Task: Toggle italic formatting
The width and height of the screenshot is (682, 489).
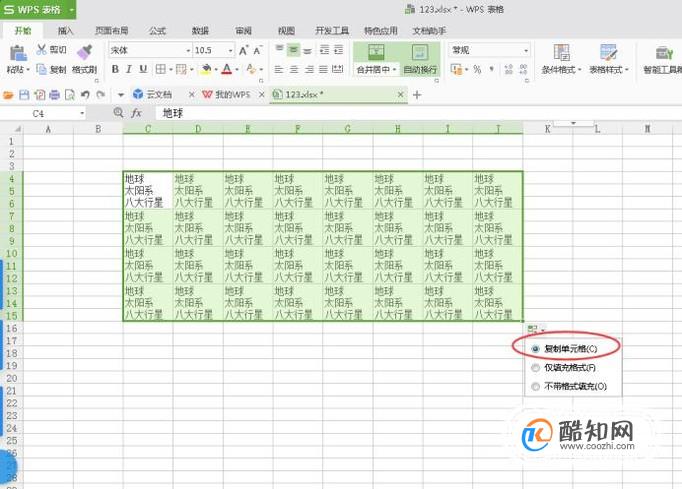Action: pos(129,69)
